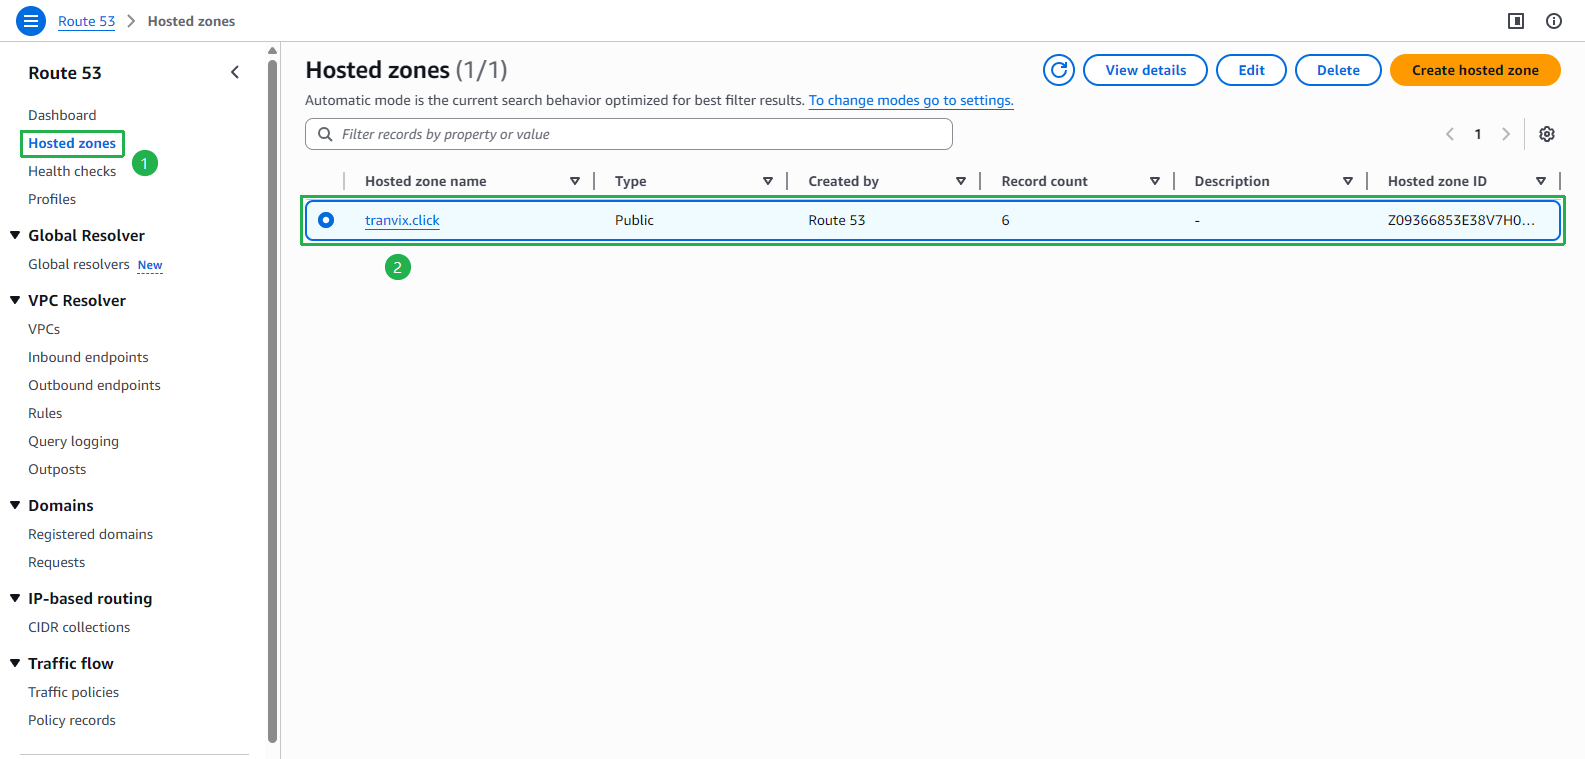The image size is (1585, 759).
Task: Open Health checks in the sidebar
Action: pyautogui.click(x=72, y=171)
